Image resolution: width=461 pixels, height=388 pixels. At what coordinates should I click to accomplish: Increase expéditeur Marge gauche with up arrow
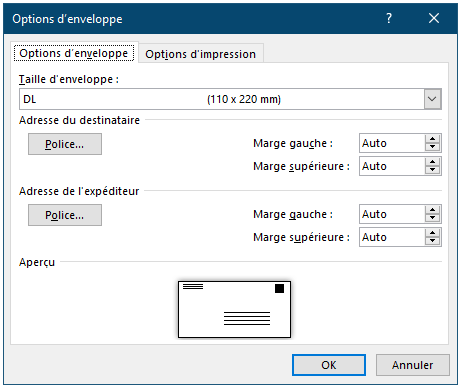433,210
